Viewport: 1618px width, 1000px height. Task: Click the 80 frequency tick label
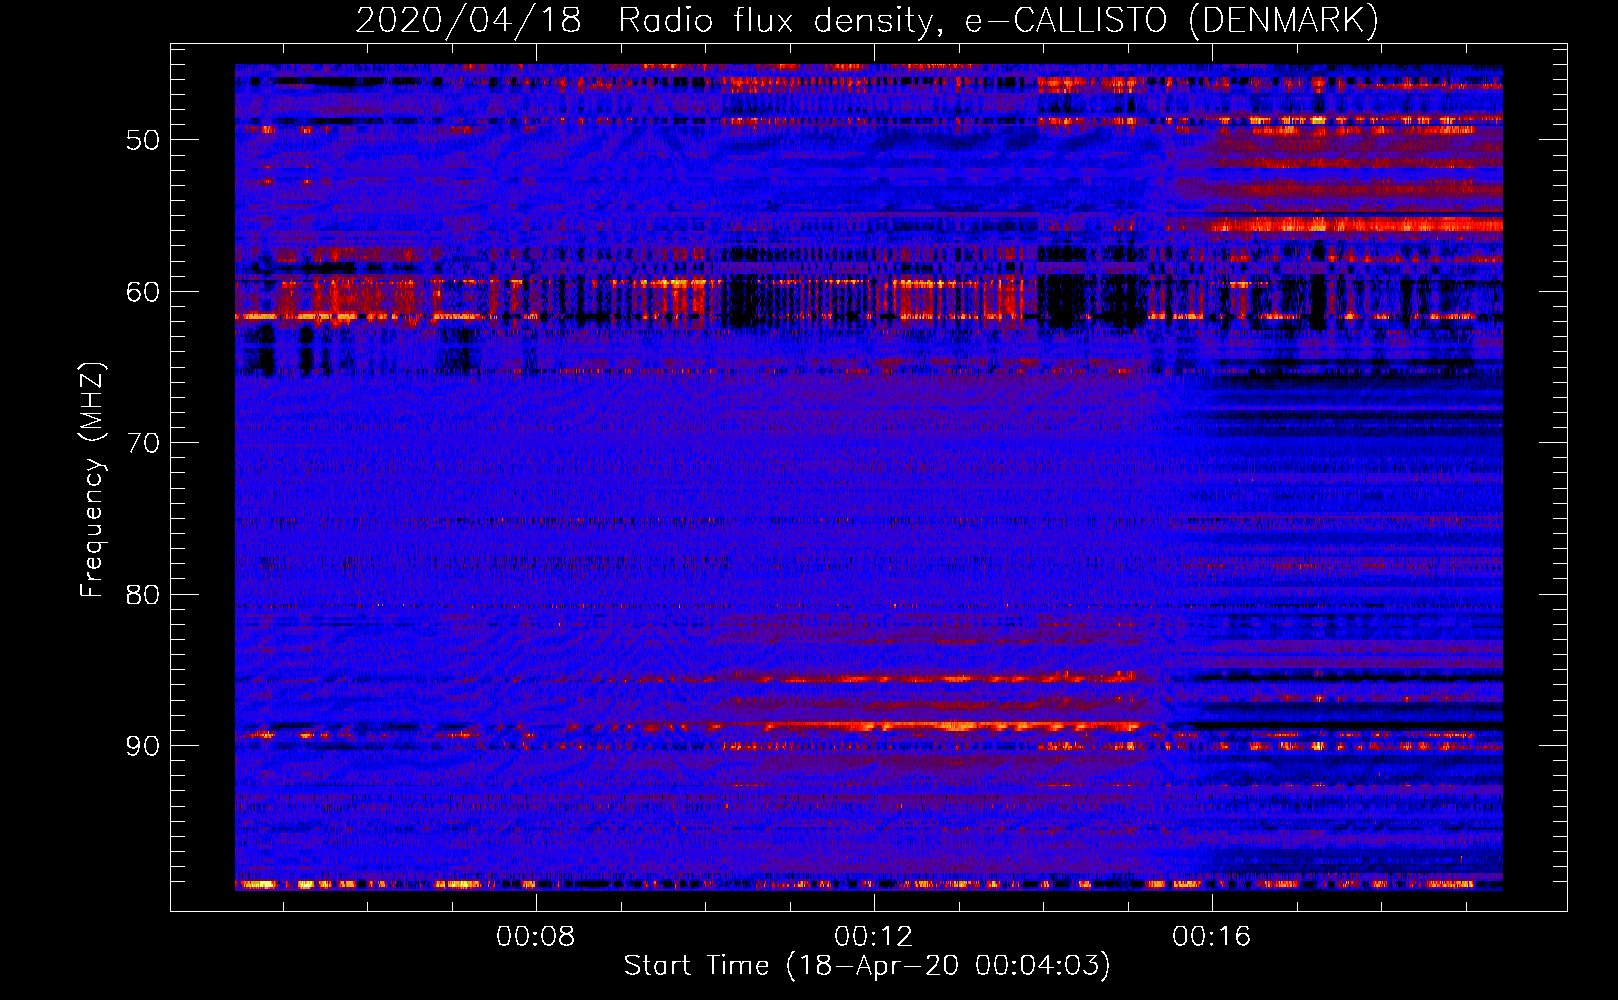pyautogui.click(x=142, y=595)
